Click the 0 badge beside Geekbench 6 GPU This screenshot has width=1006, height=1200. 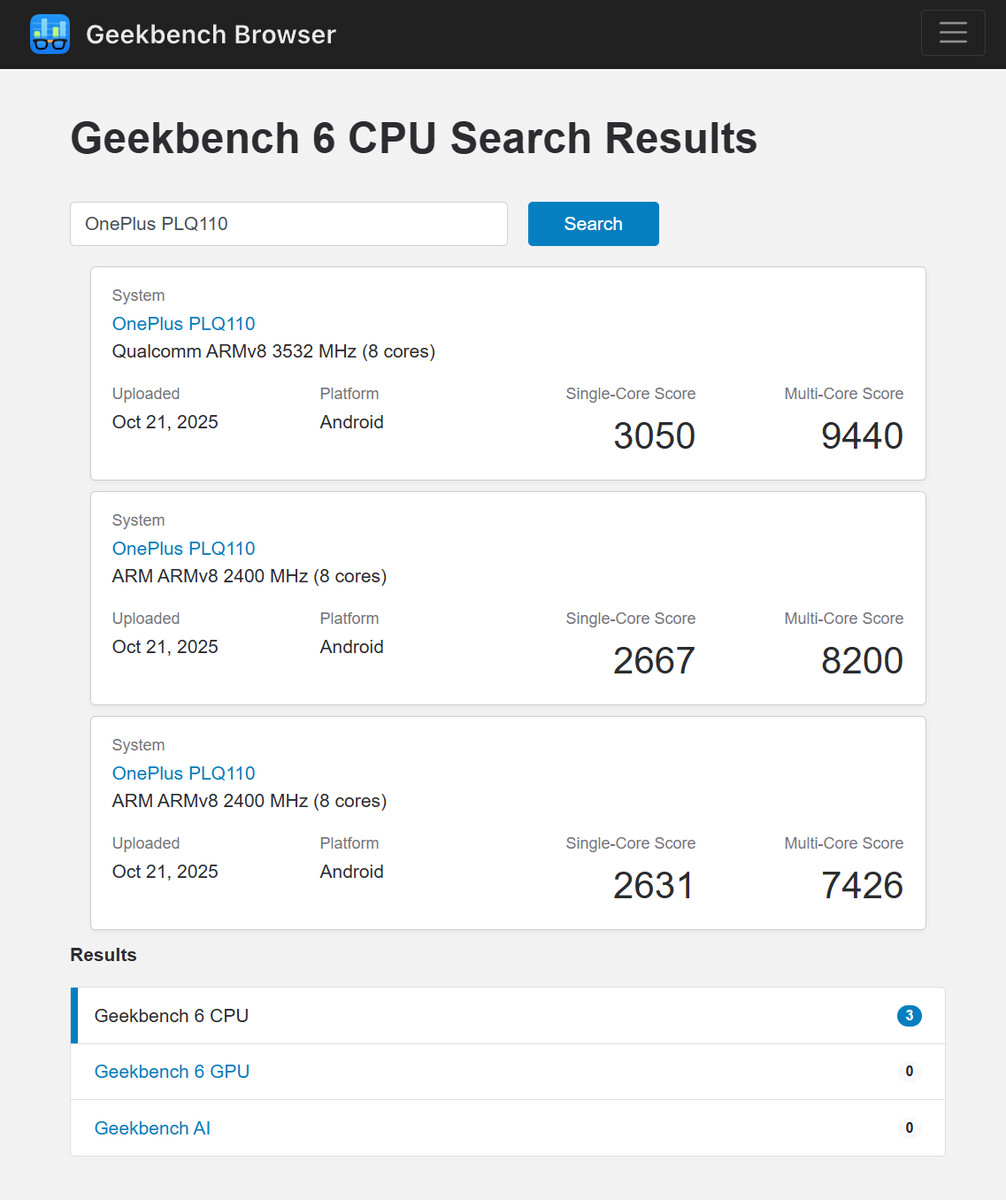(x=909, y=1072)
